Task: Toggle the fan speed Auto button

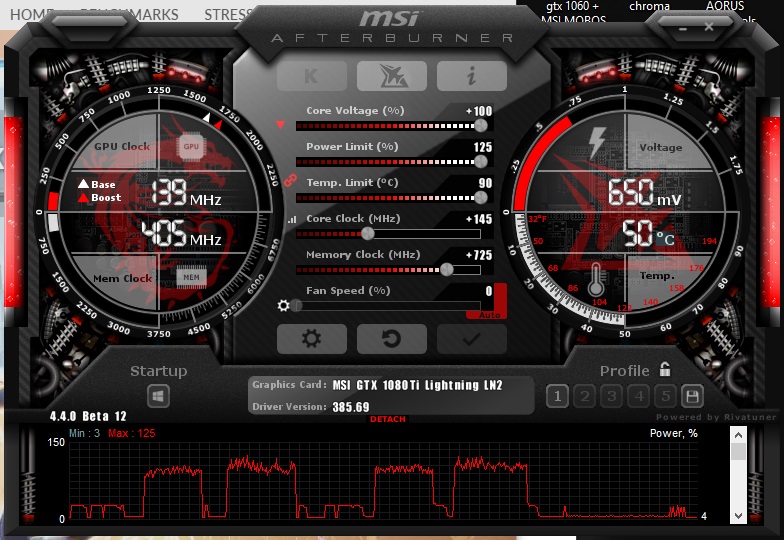Action: [489, 315]
